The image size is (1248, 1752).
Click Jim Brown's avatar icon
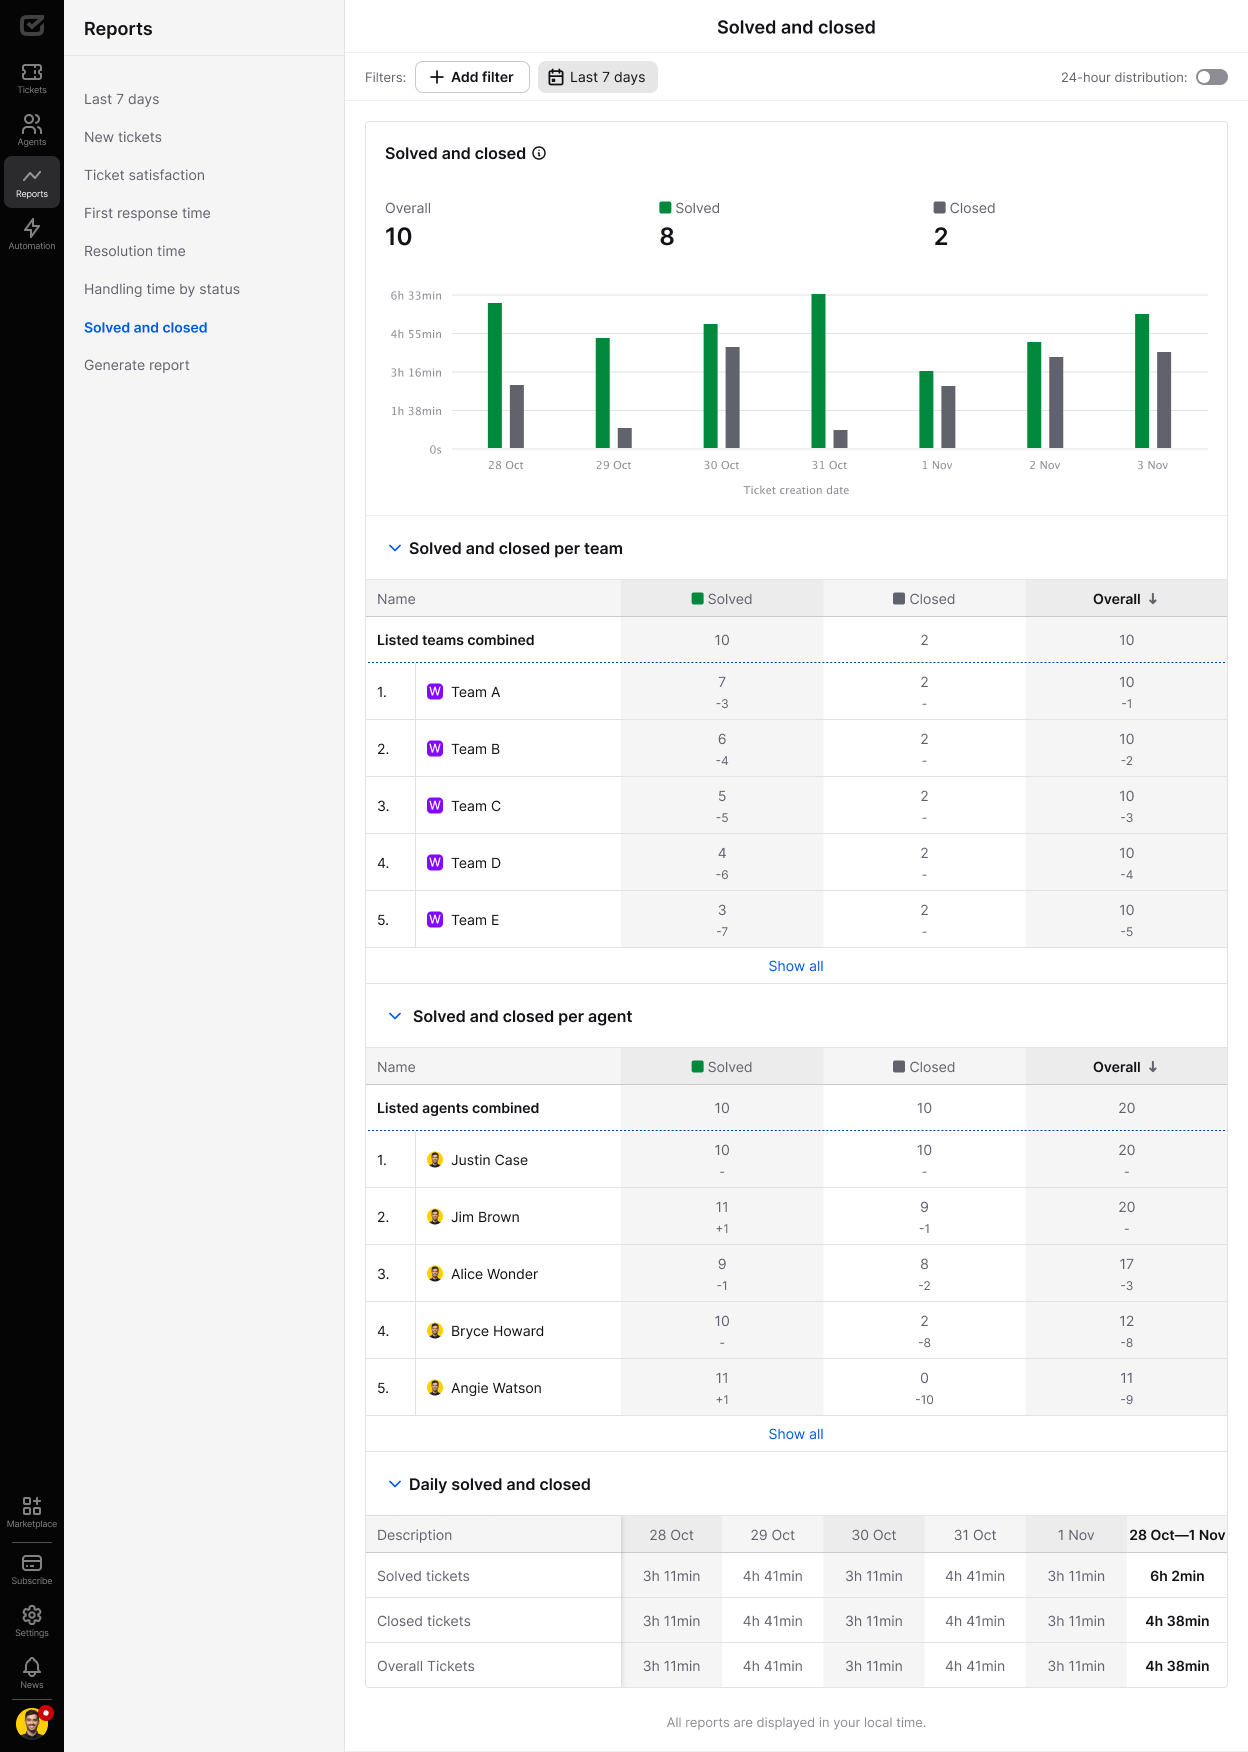pos(435,1217)
